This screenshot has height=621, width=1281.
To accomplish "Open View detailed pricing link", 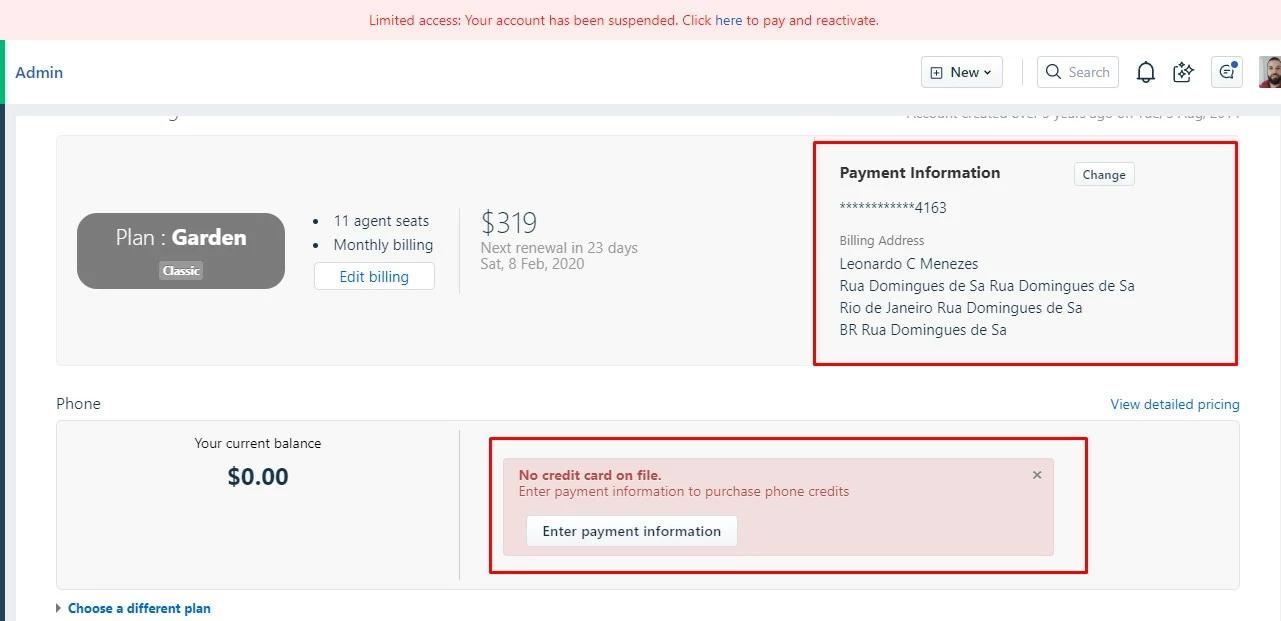I will [x=1175, y=404].
